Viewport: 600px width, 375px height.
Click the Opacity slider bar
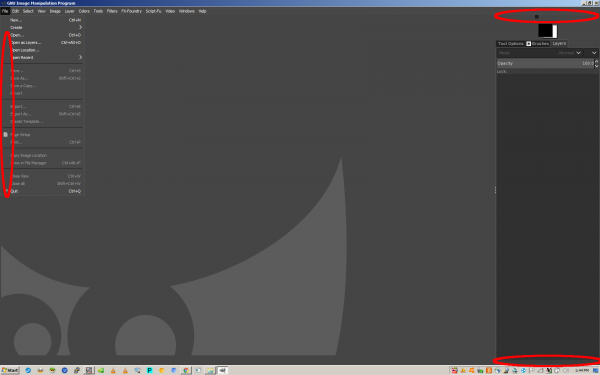tap(545, 63)
